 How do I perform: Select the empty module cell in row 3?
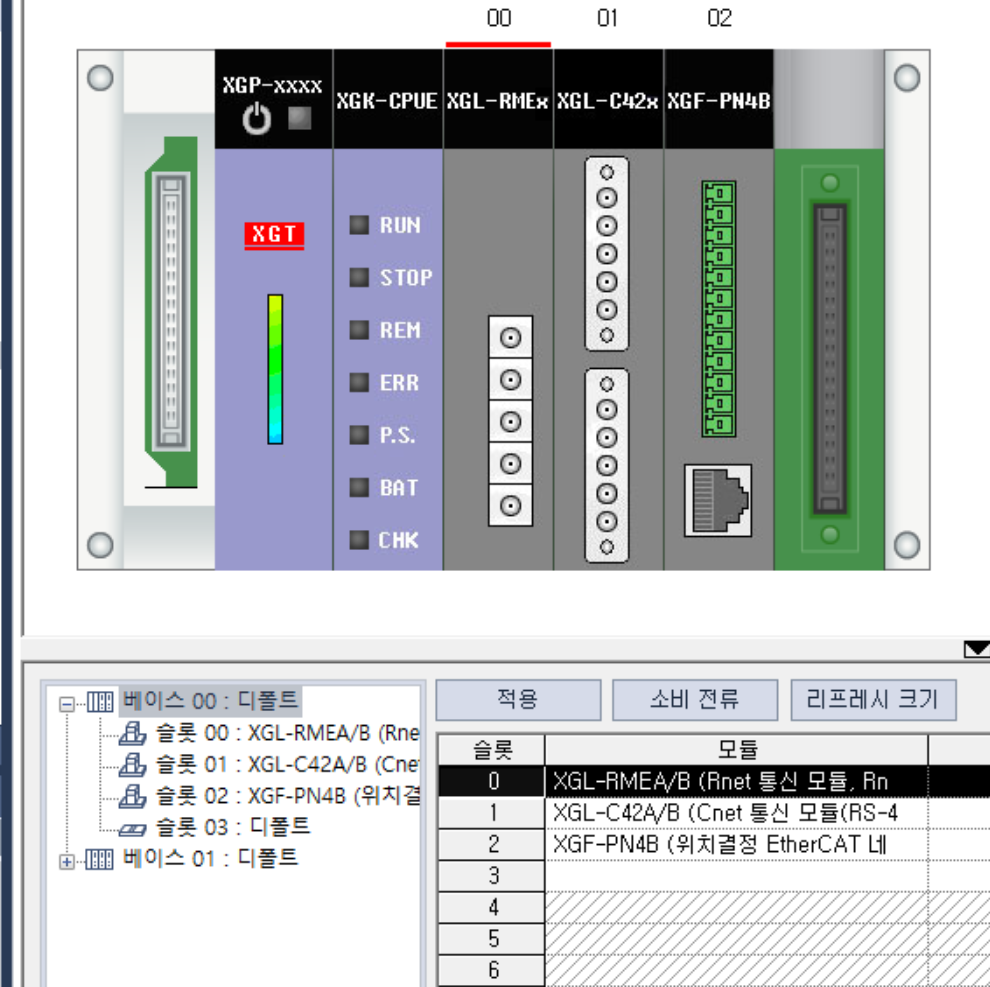coord(735,876)
